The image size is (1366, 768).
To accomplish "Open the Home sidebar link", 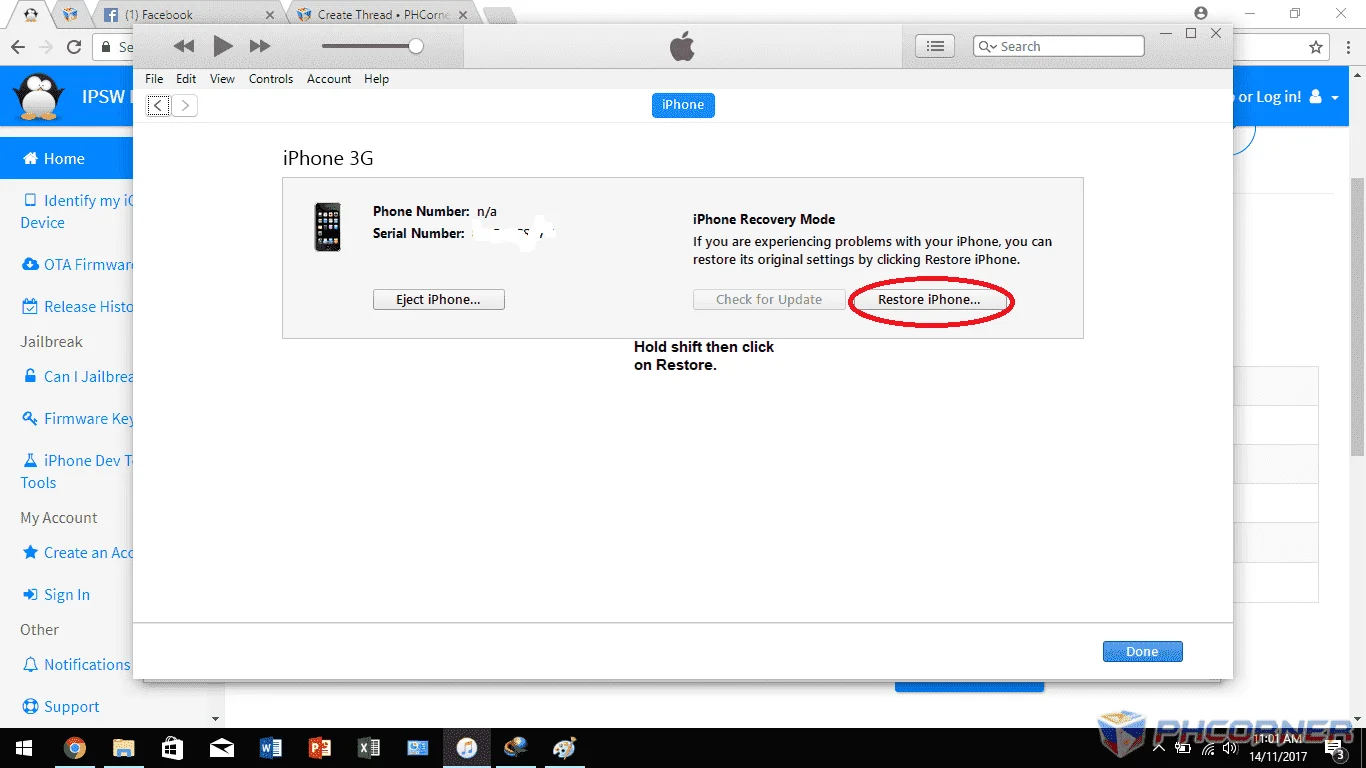I will pyautogui.click(x=66, y=159).
